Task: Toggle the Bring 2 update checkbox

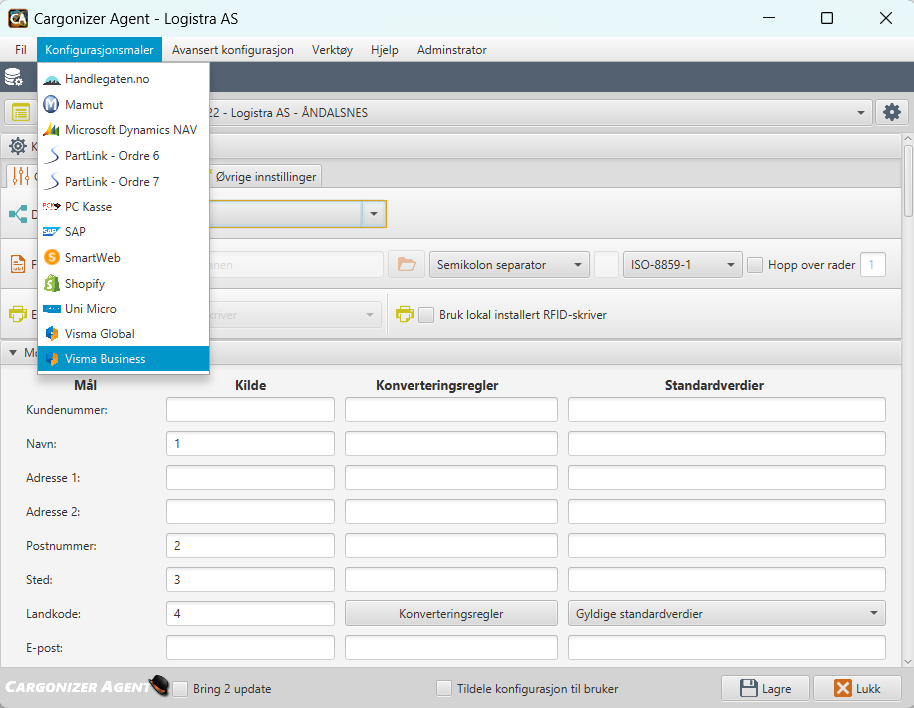Action: pyautogui.click(x=180, y=688)
